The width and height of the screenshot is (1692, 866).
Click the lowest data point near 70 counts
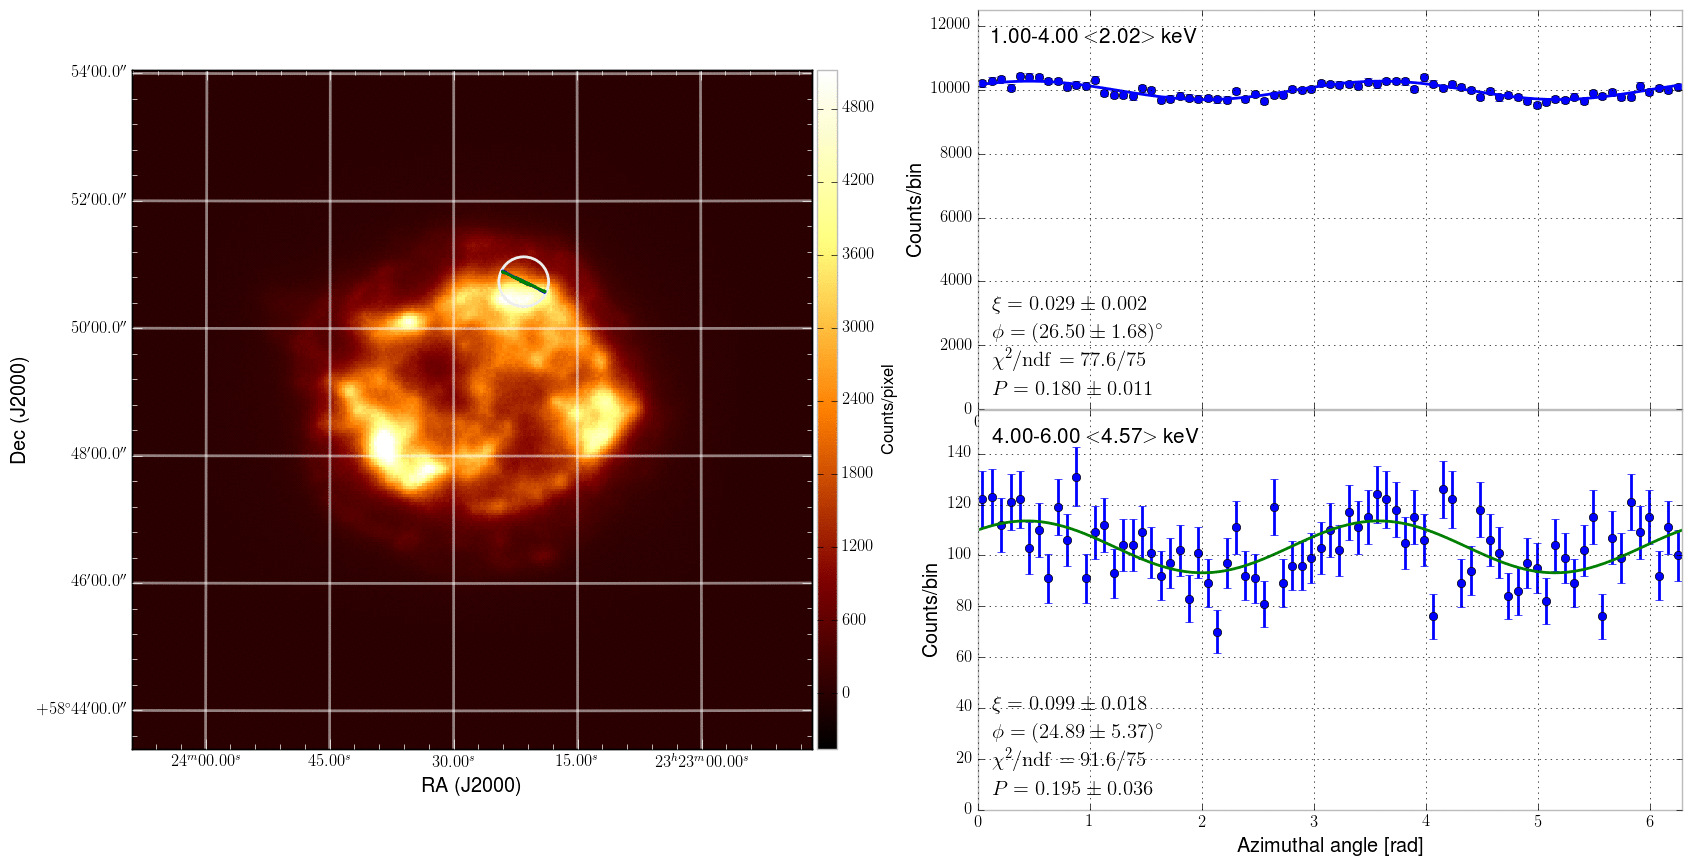point(1217,633)
